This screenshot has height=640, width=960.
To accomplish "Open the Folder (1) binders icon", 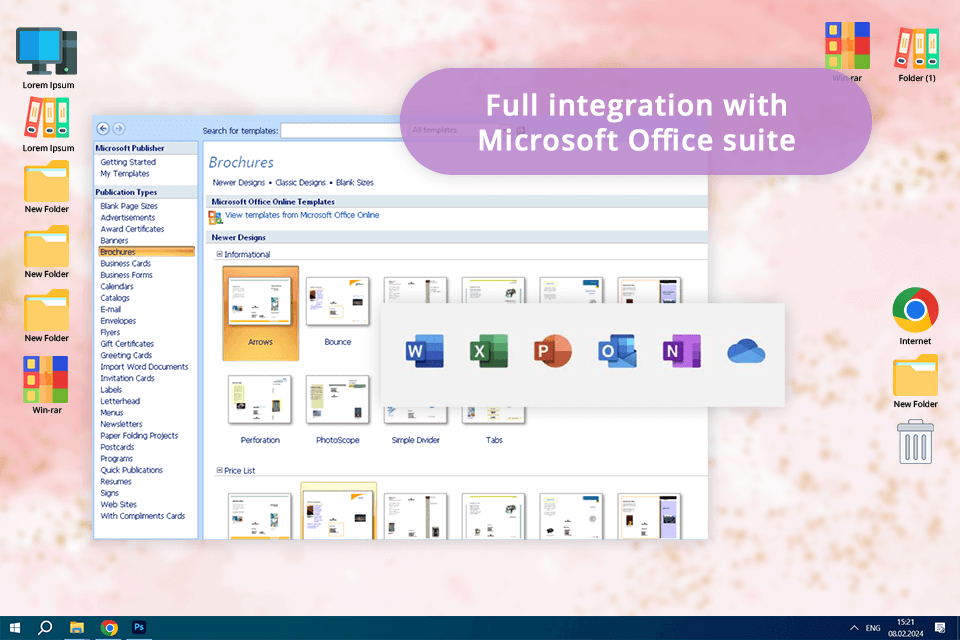I will pyautogui.click(x=917, y=48).
